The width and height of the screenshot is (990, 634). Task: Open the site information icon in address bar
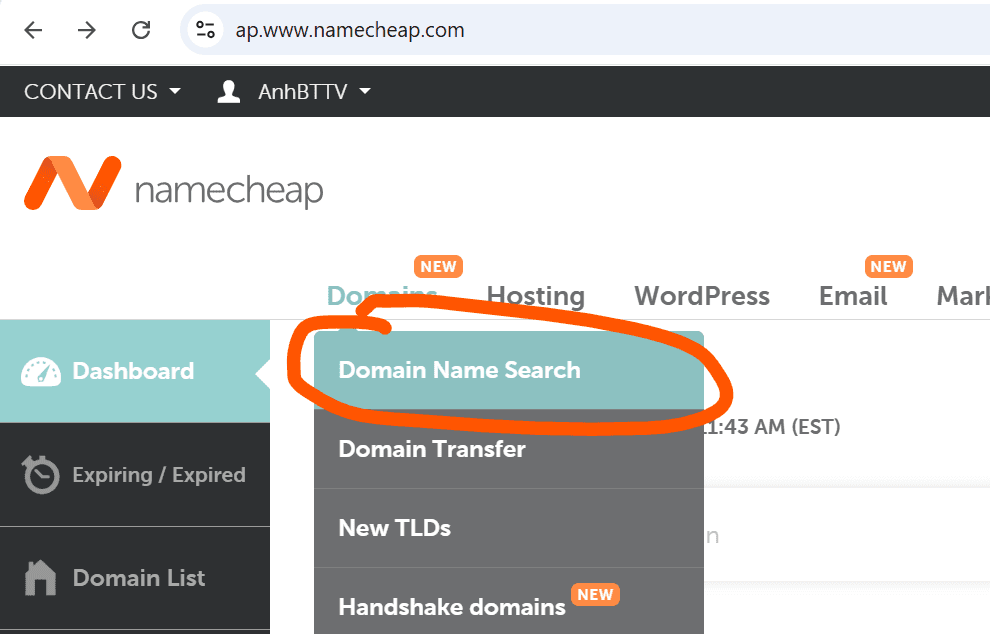click(205, 30)
